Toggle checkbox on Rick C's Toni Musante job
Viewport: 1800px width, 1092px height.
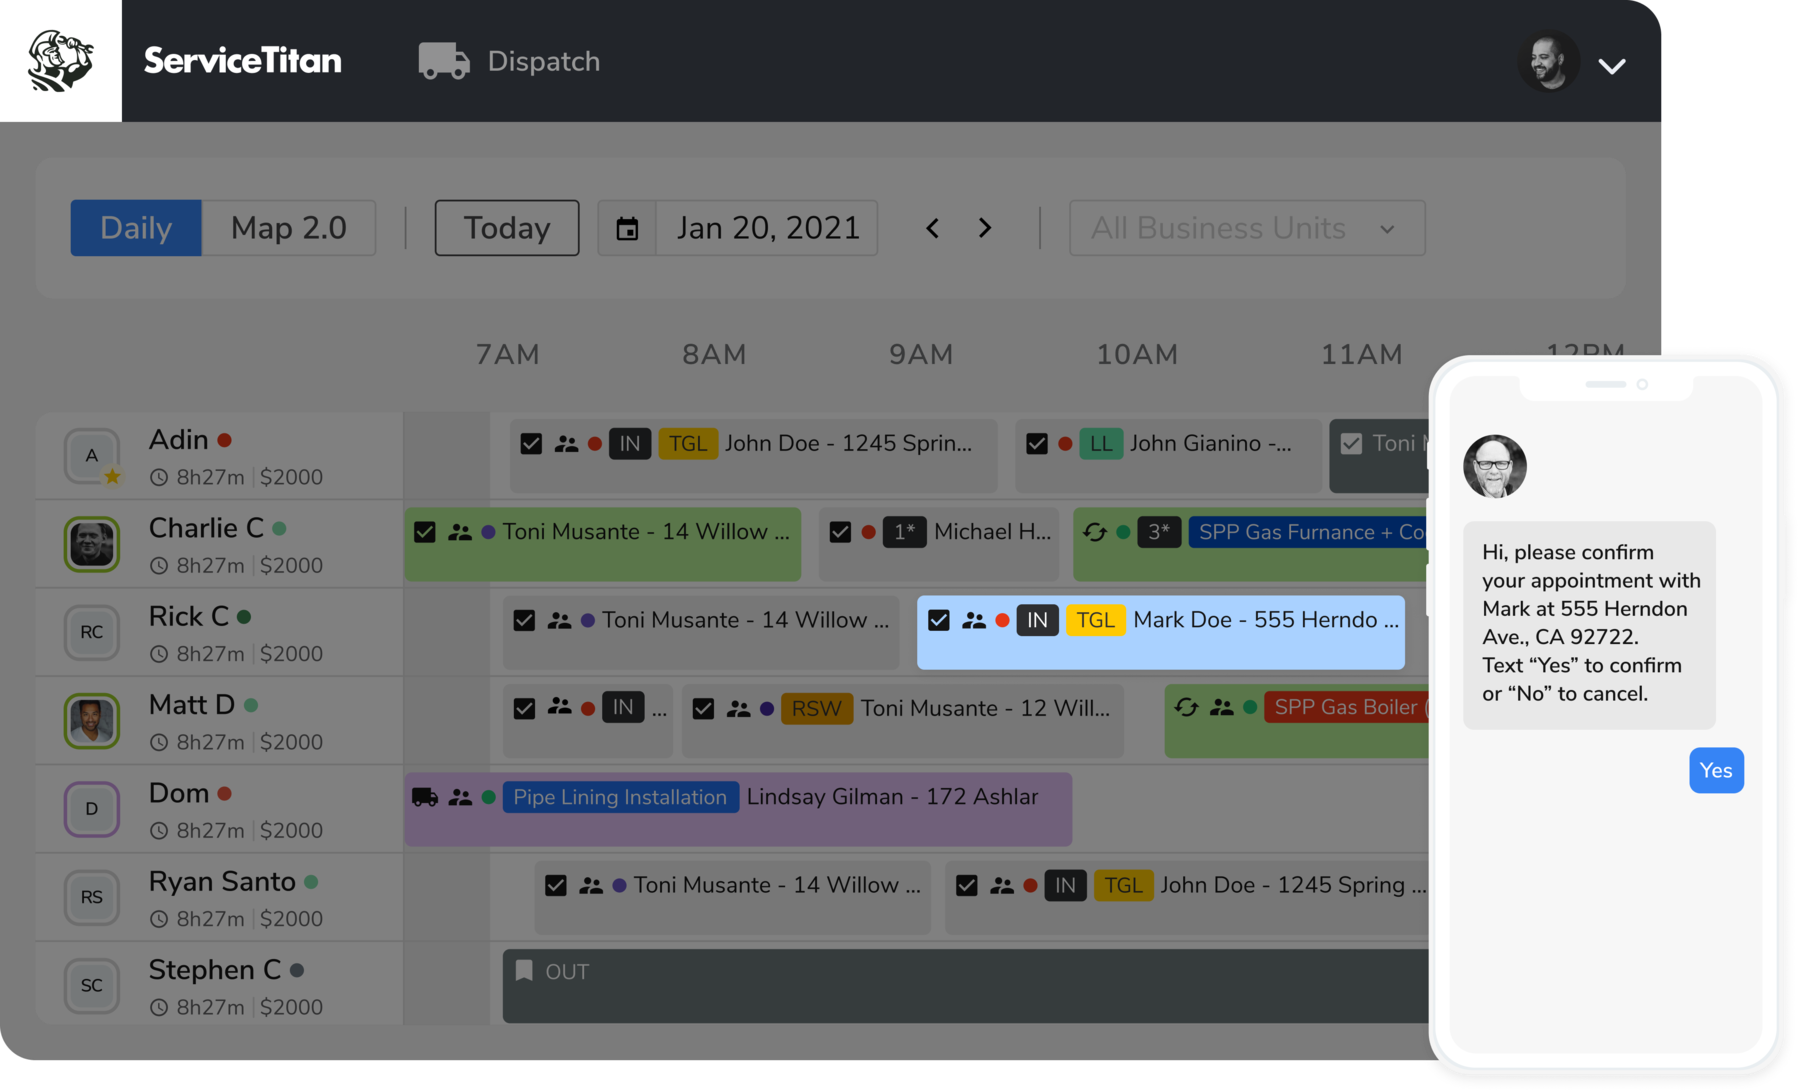[x=524, y=621]
